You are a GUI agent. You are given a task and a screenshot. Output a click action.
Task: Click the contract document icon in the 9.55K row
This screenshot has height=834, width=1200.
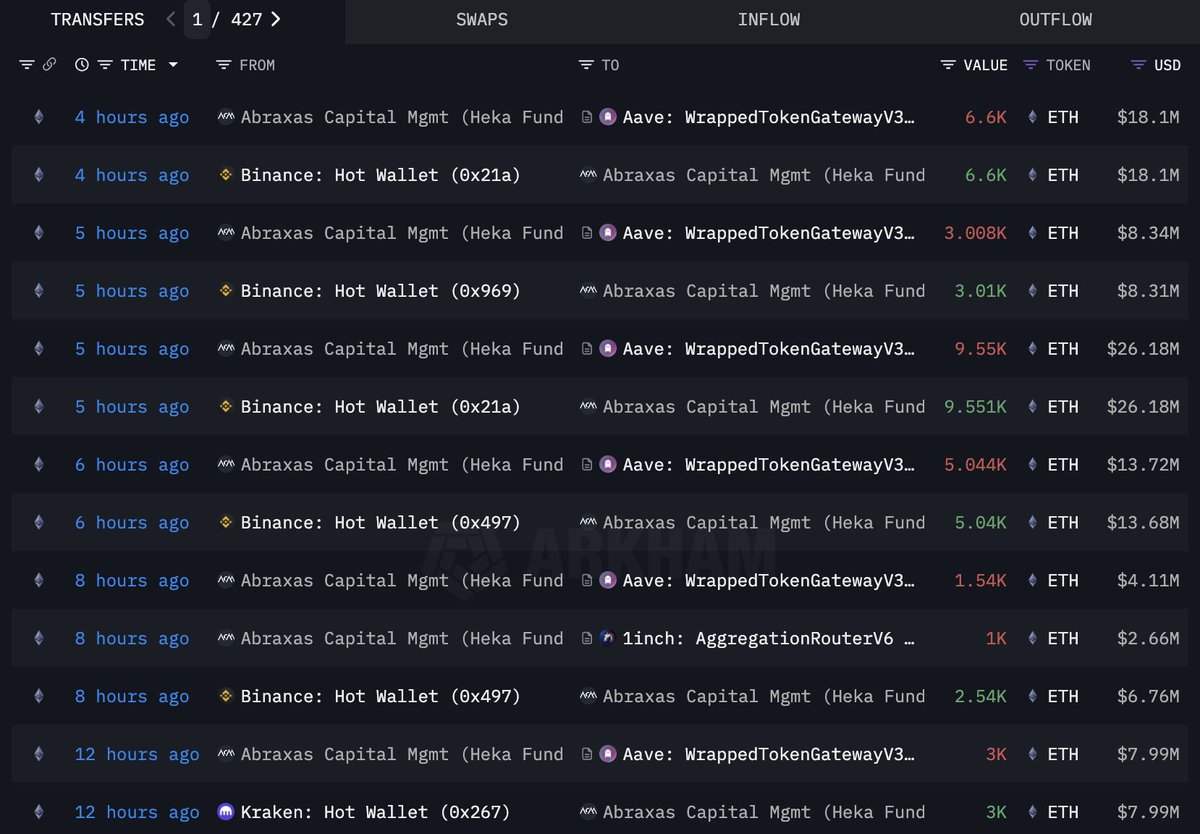tap(587, 349)
